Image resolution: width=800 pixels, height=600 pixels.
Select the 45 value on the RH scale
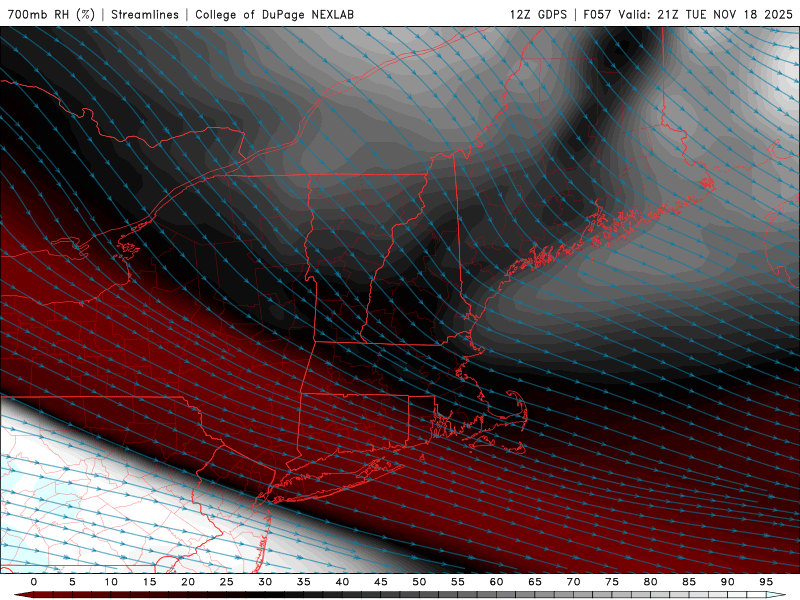click(x=381, y=582)
